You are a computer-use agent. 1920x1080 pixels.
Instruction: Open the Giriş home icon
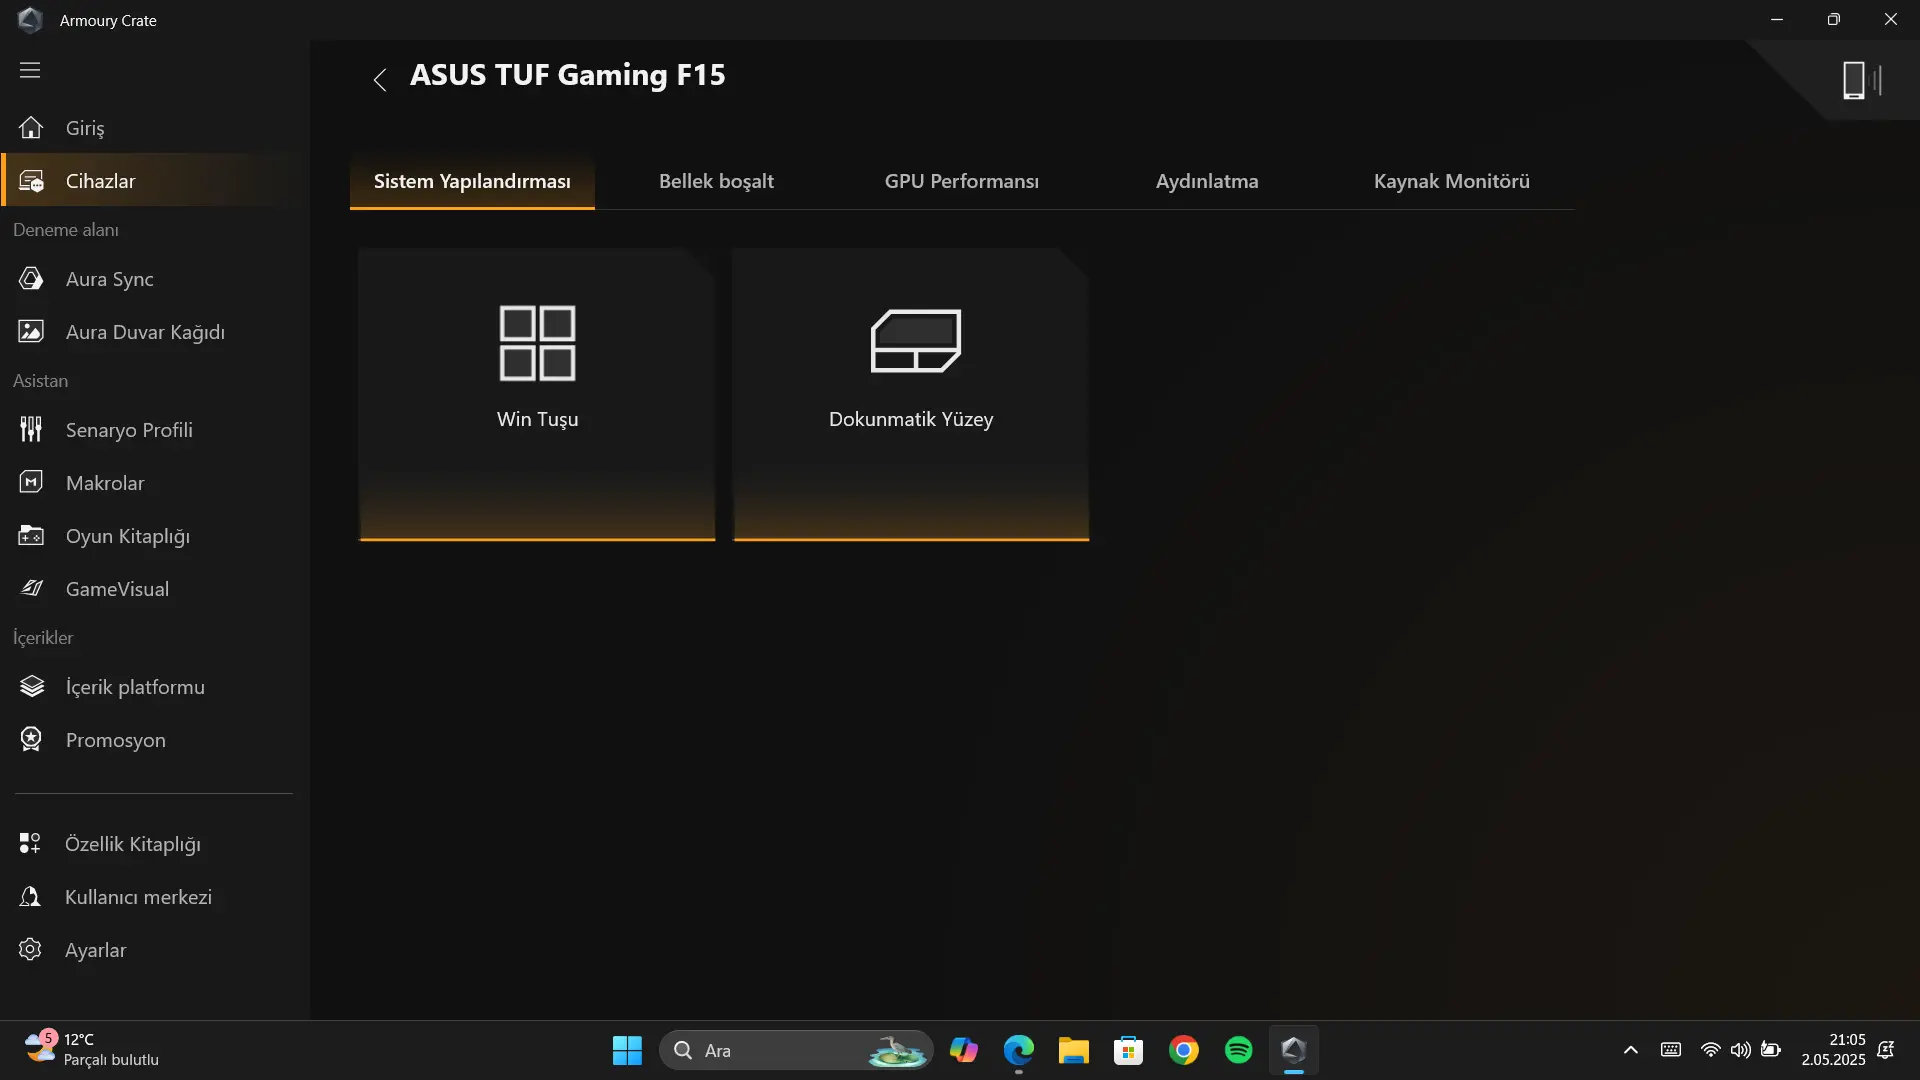pyautogui.click(x=31, y=128)
